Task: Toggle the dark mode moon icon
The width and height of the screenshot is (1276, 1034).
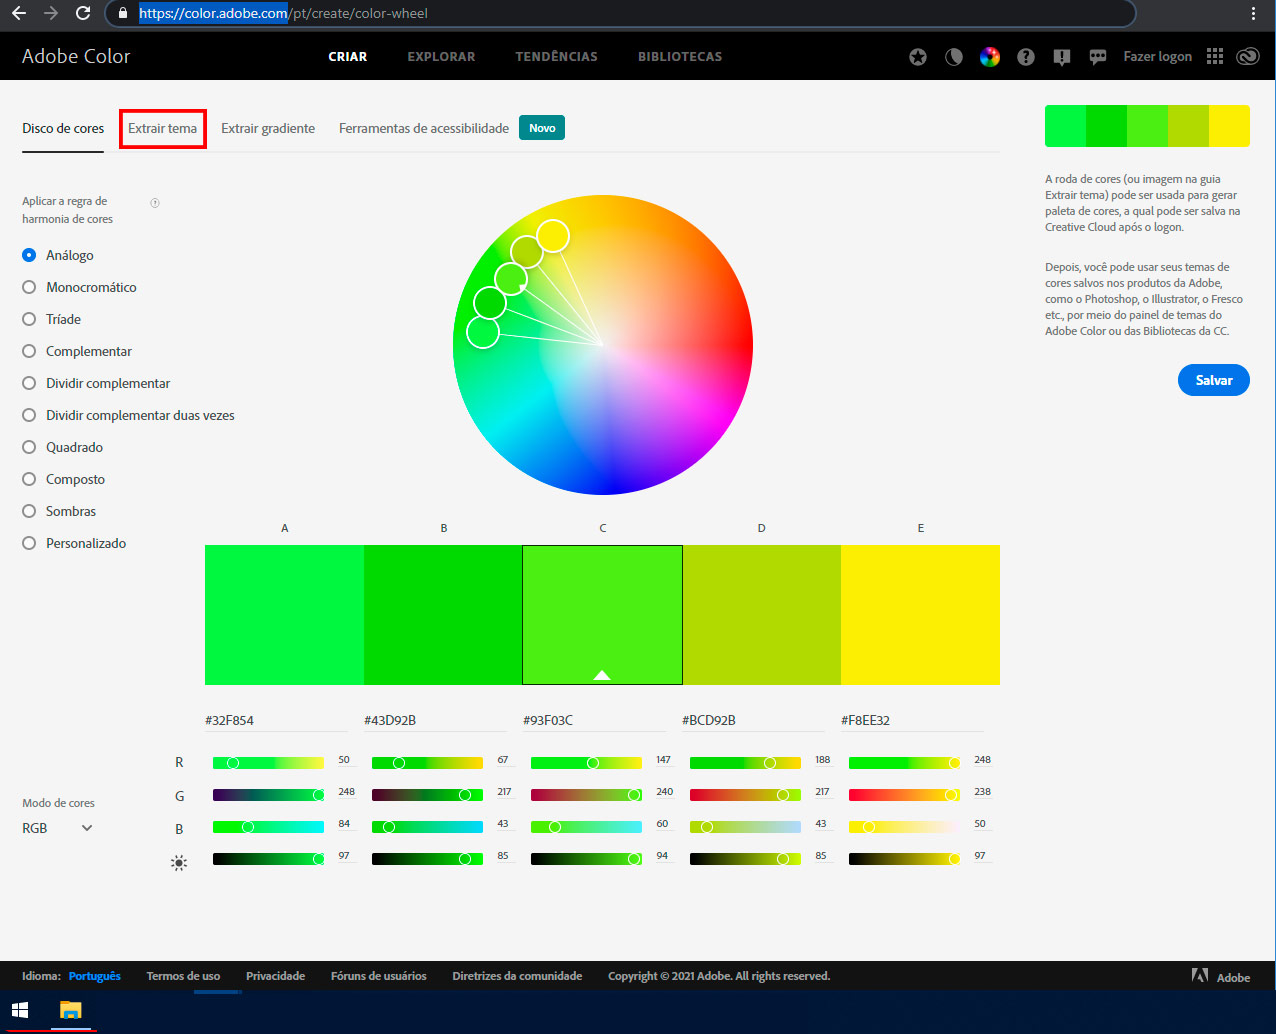Action: point(954,57)
